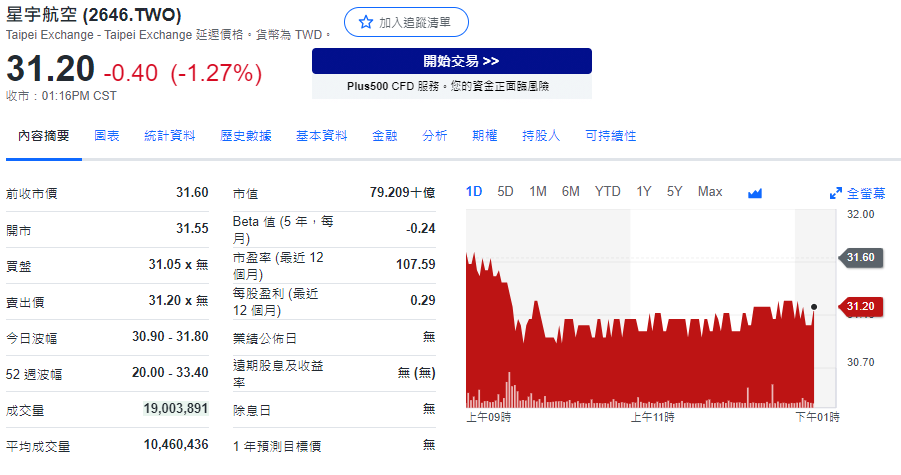Switch chart range to 5Y
This screenshot has height=475, width=901.
point(675,192)
